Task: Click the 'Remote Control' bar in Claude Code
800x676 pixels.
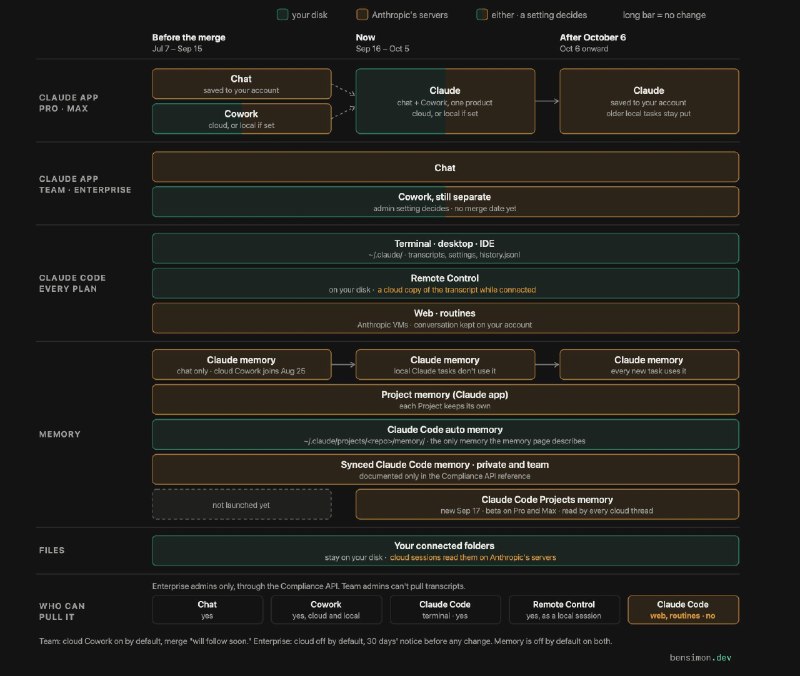Action: pyautogui.click(x=445, y=283)
